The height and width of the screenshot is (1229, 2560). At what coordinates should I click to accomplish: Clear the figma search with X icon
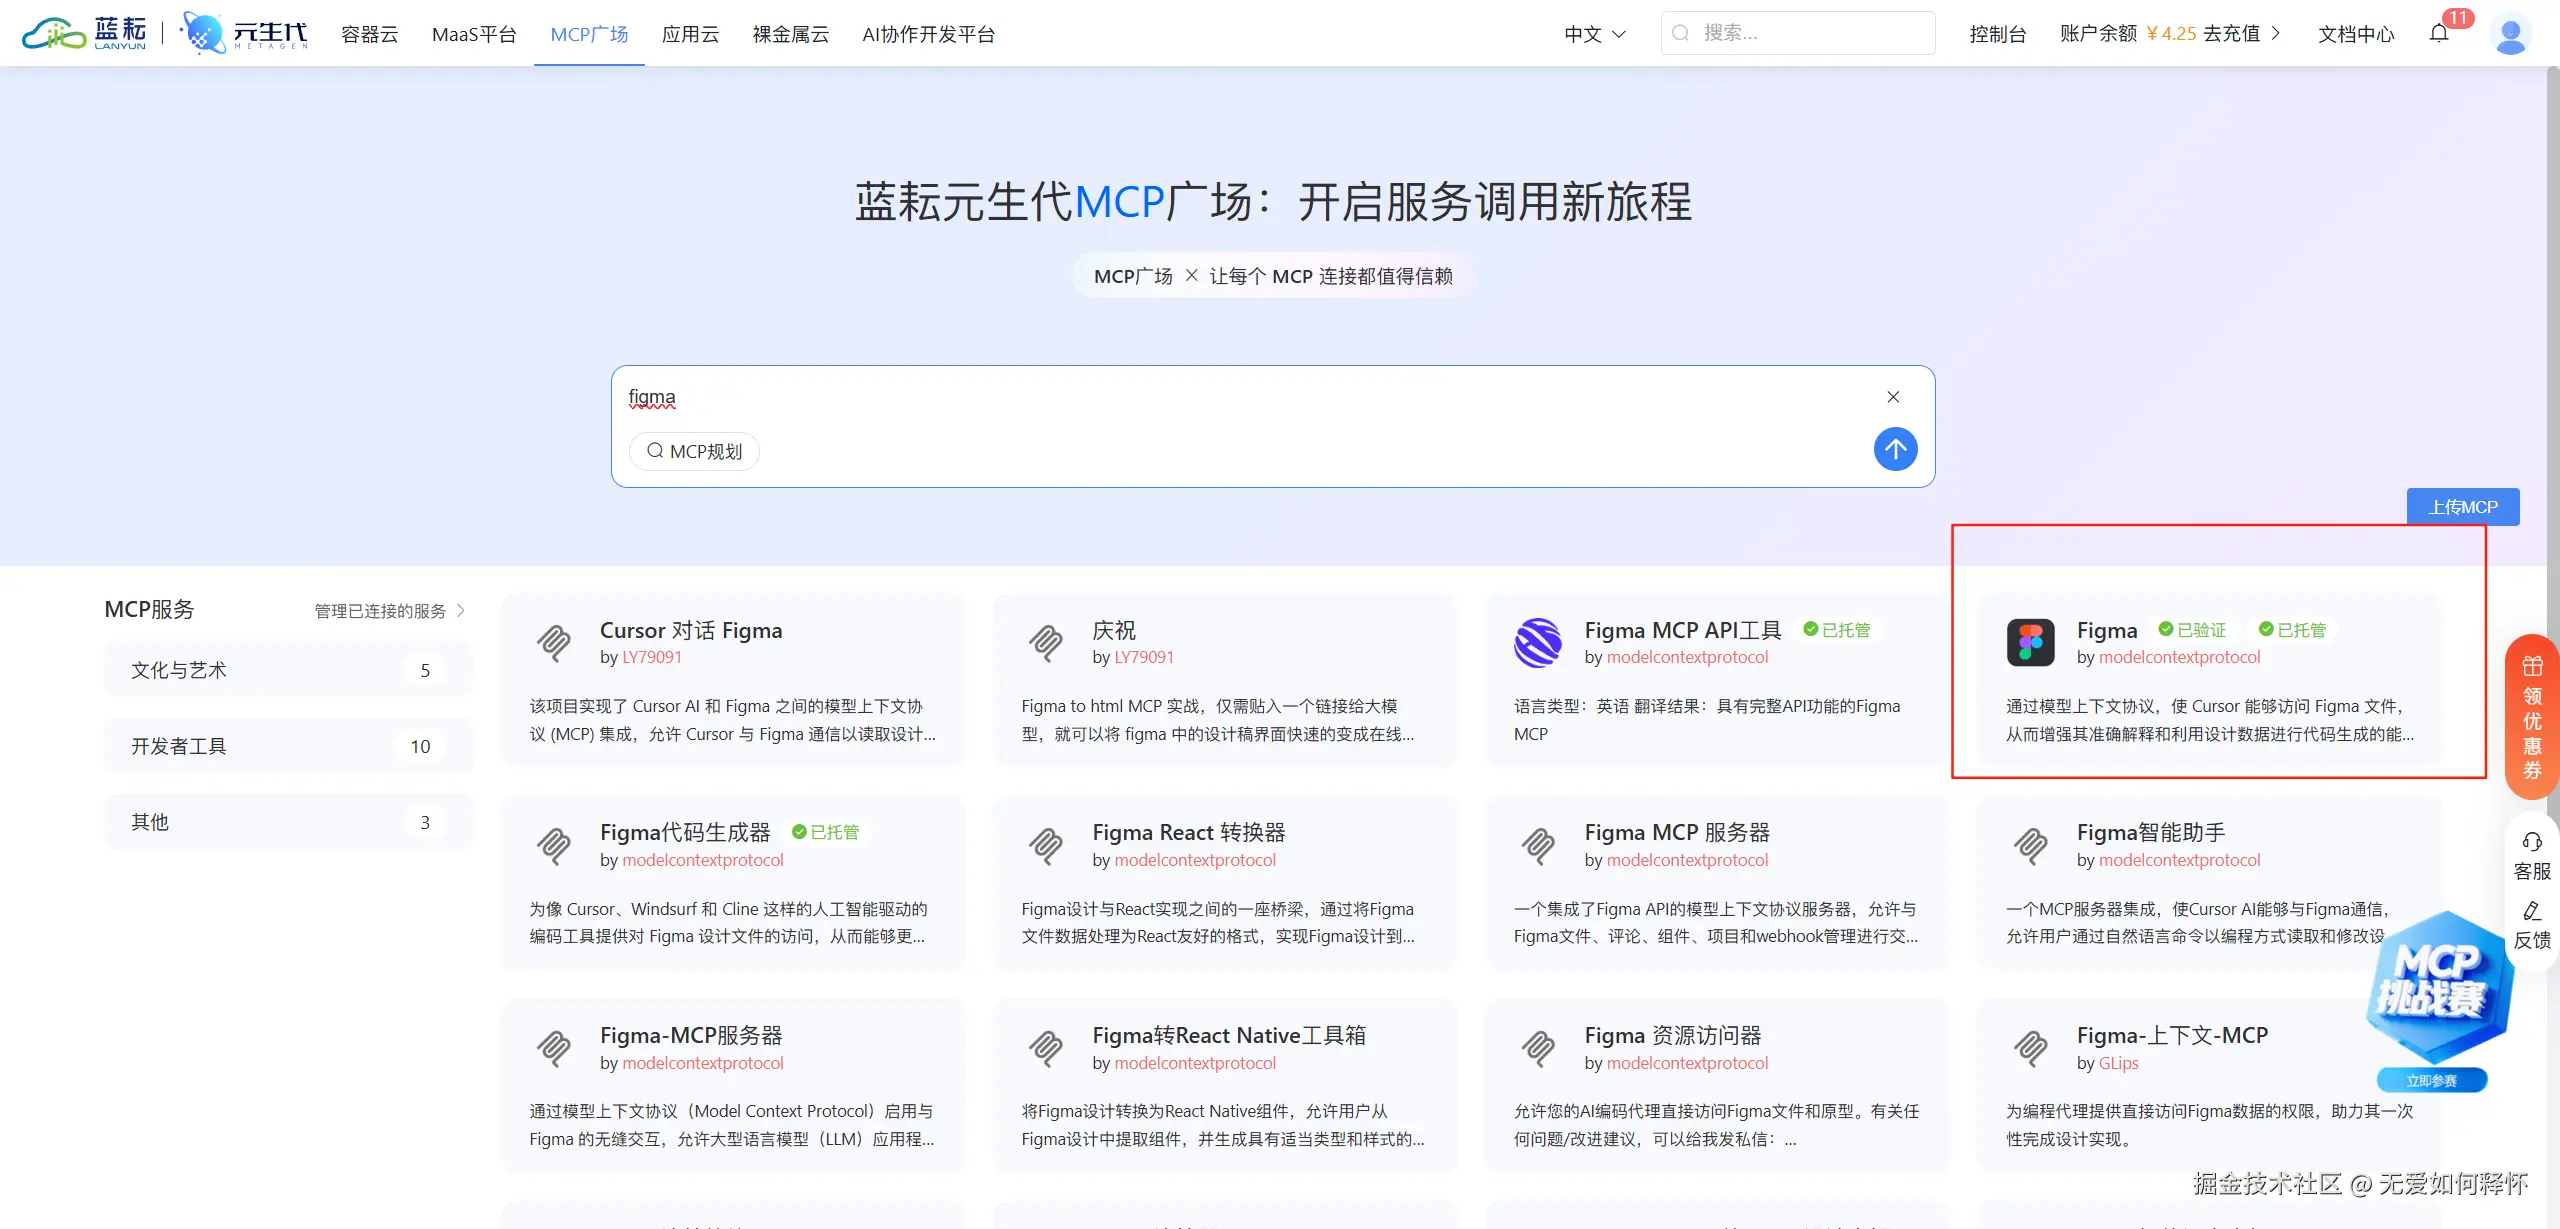coord(1893,397)
